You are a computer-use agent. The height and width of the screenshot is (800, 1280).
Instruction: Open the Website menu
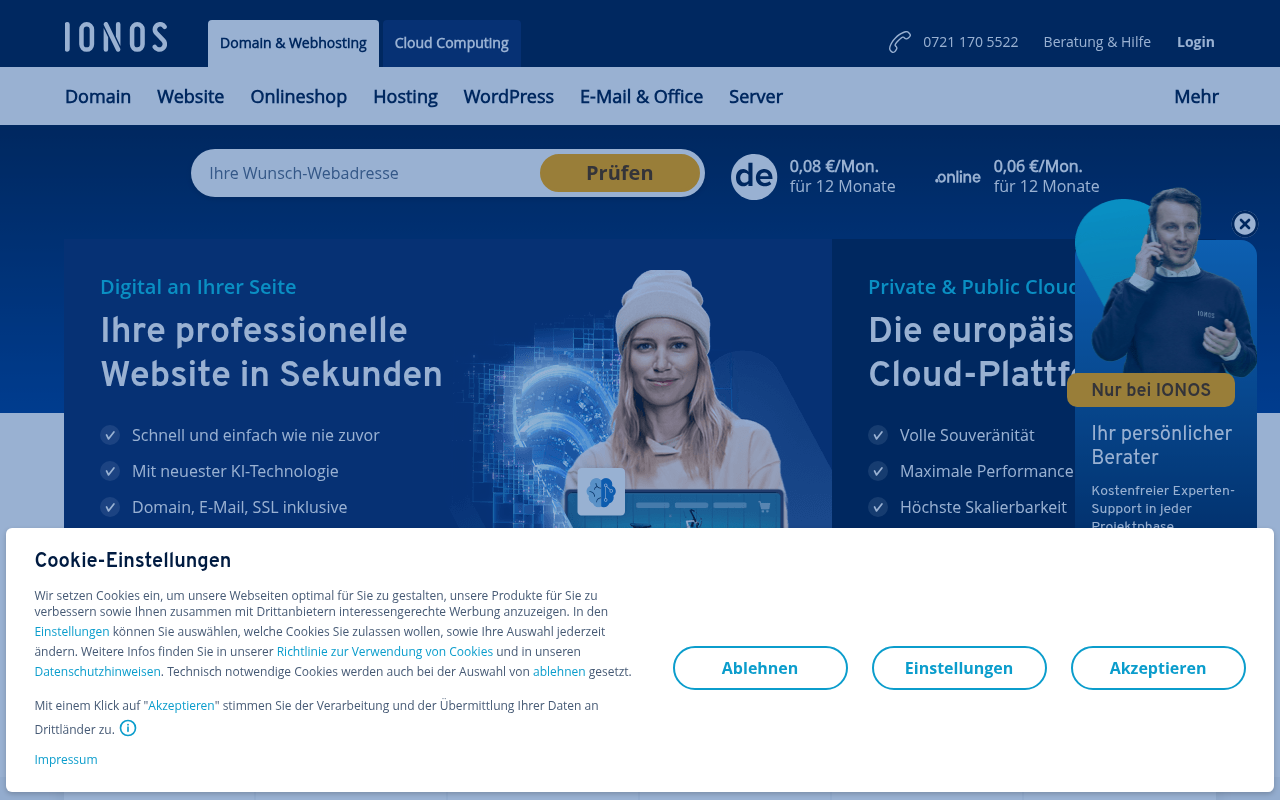tap(190, 96)
